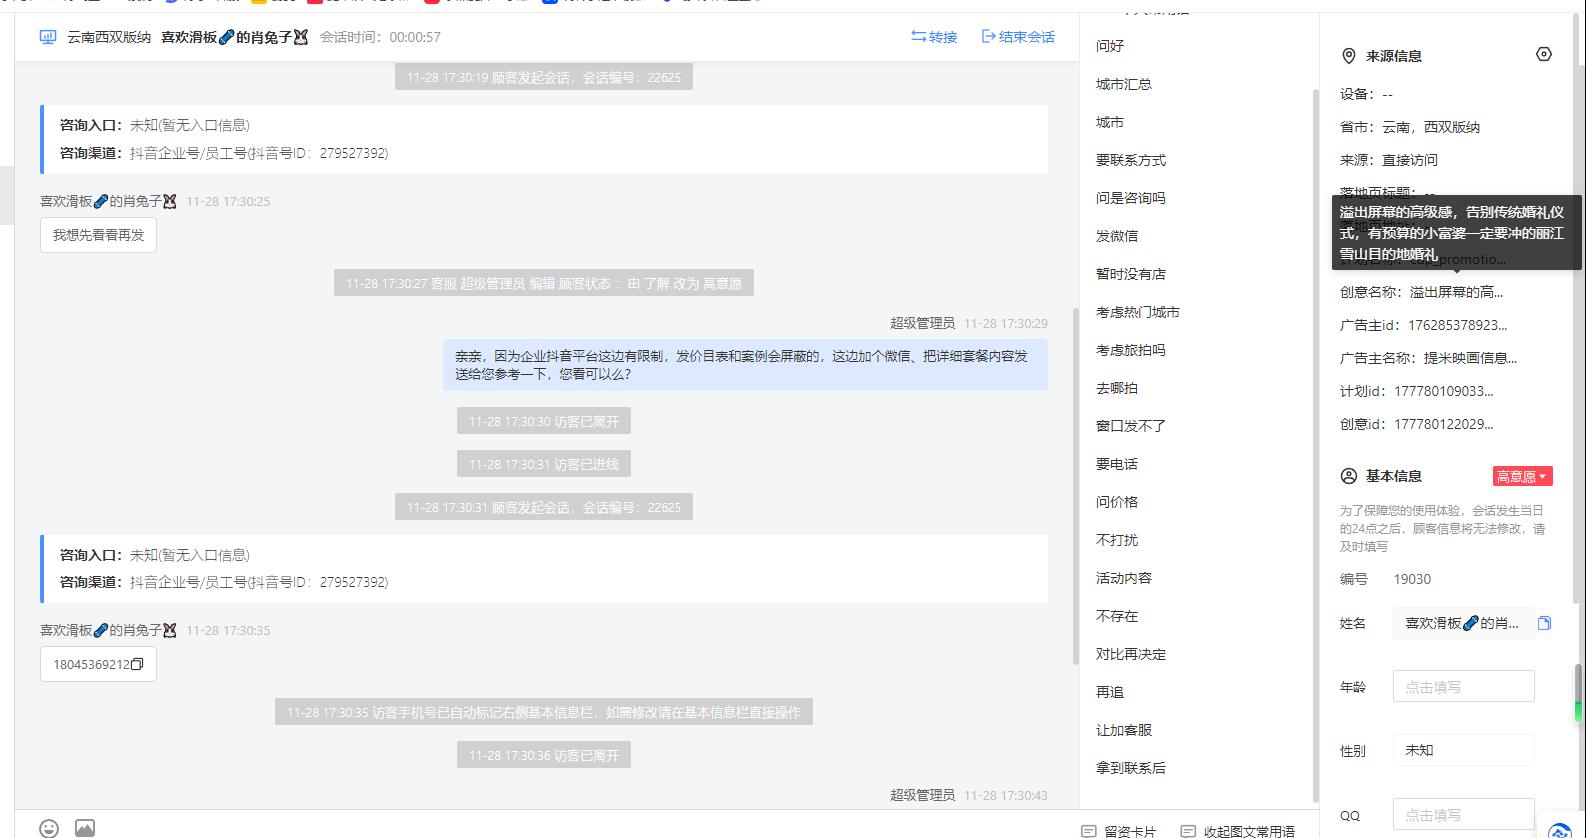This screenshot has width=1586, height=838.
Task: Click the 计划id value
Action: (x=1443, y=391)
